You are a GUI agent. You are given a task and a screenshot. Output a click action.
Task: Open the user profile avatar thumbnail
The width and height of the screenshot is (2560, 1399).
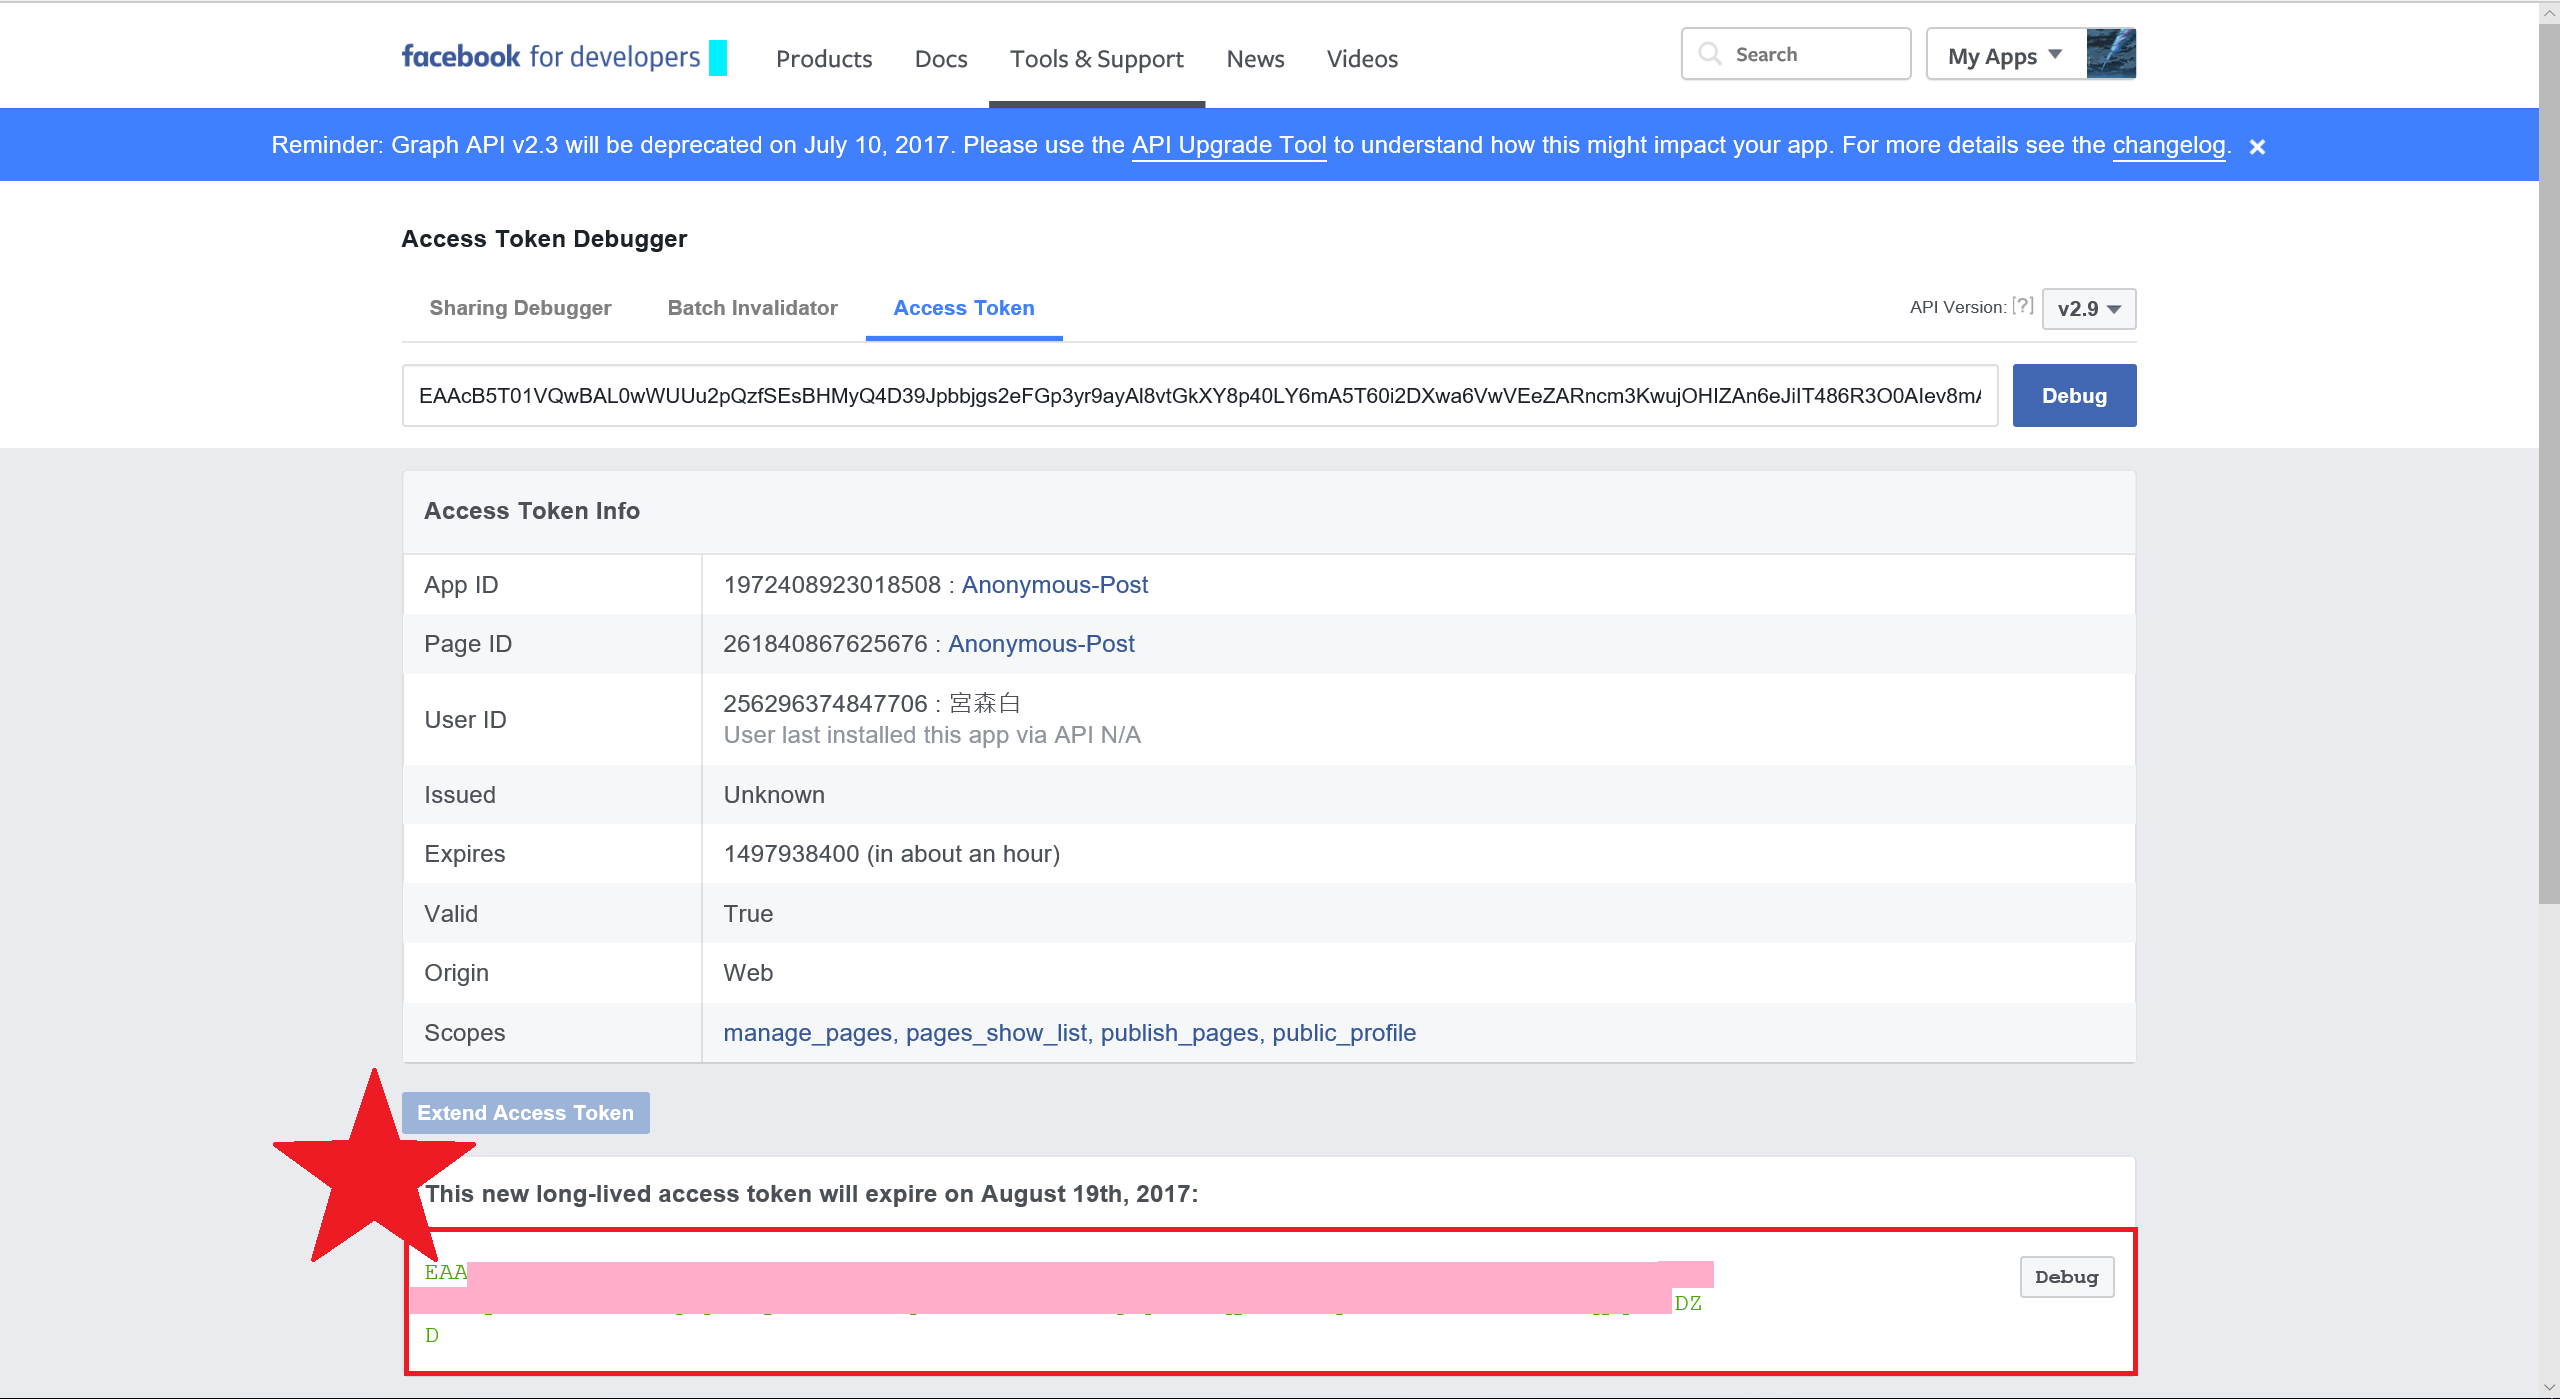click(x=2111, y=54)
